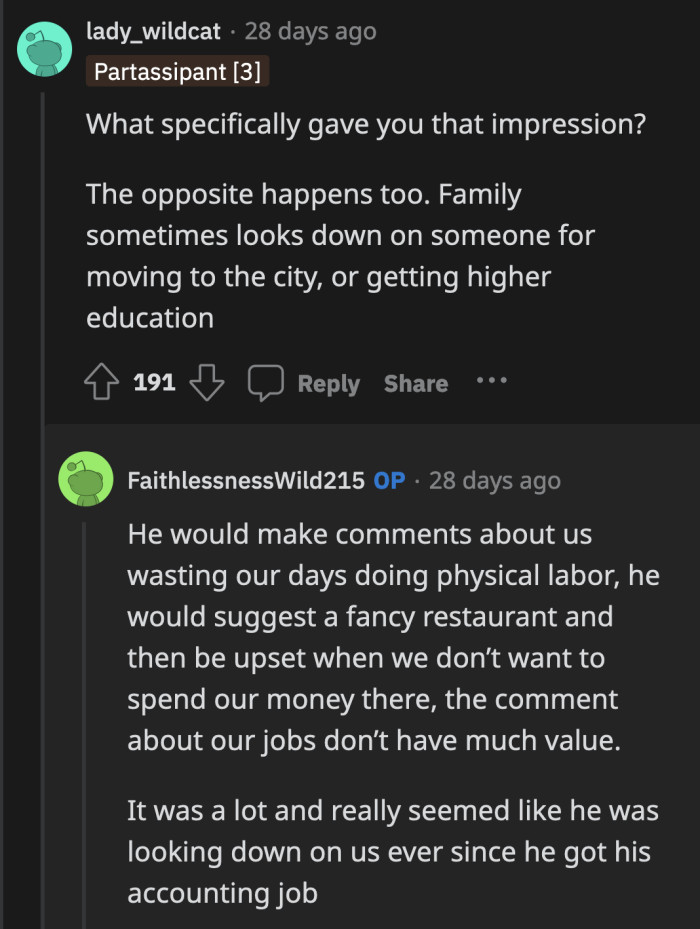Click the 28 days ago timestamp on top comment
This screenshot has width=700, height=929.
pos(310,31)
